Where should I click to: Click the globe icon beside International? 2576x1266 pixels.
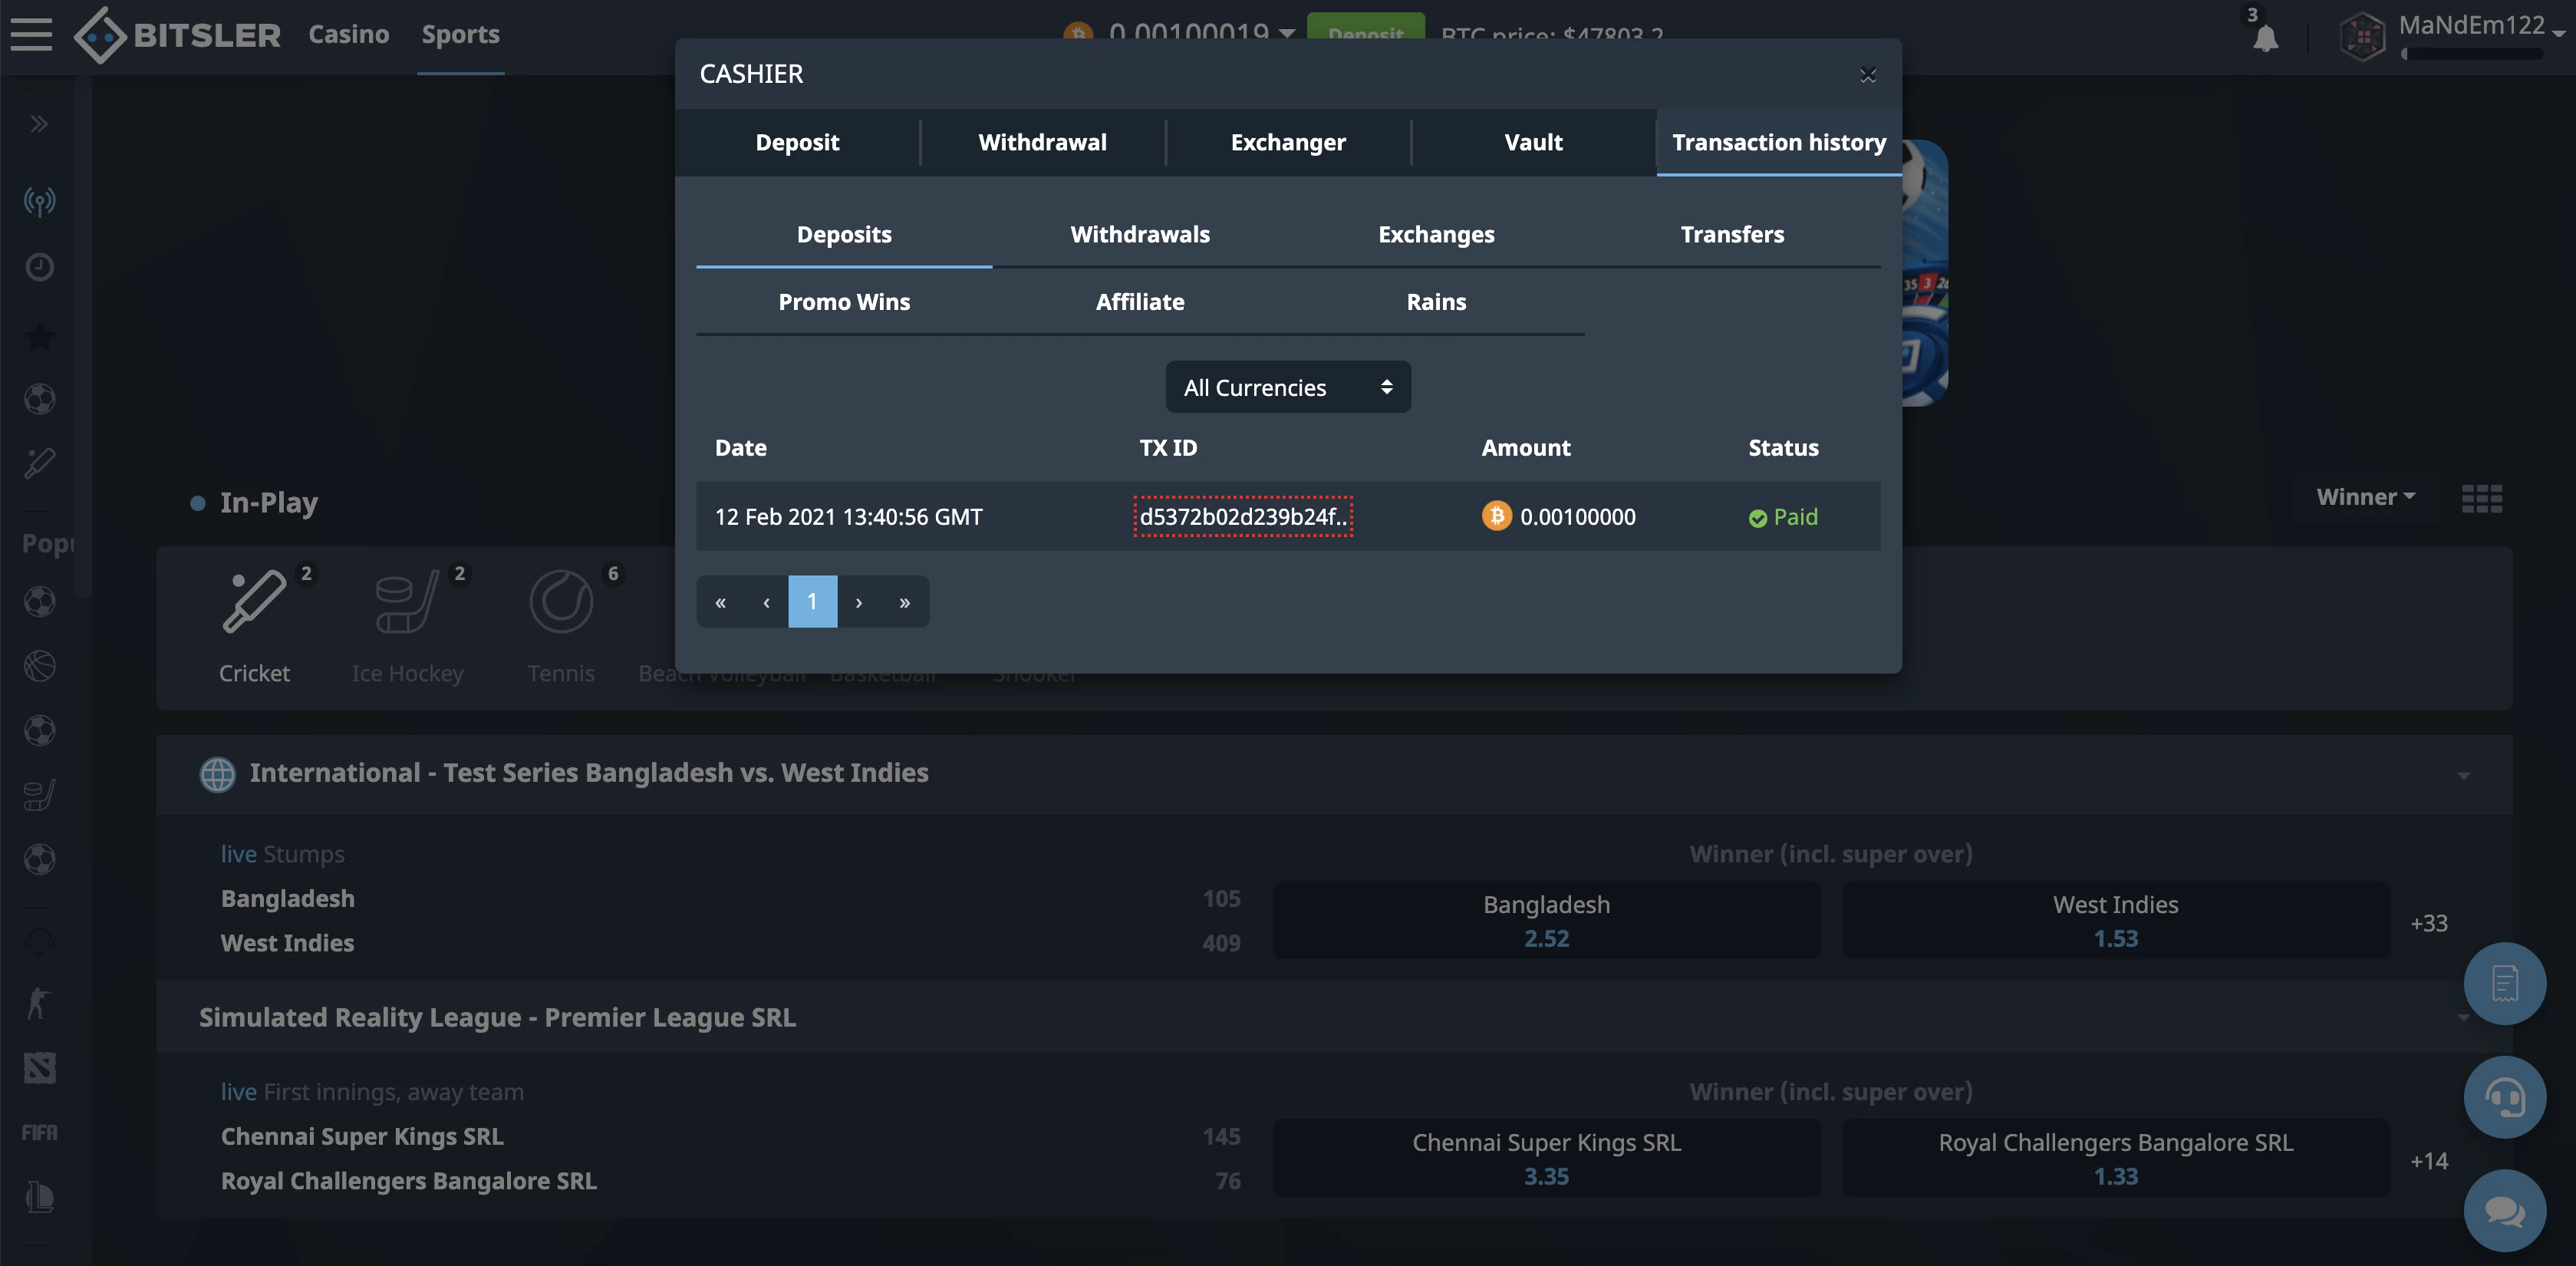[217, 774]
